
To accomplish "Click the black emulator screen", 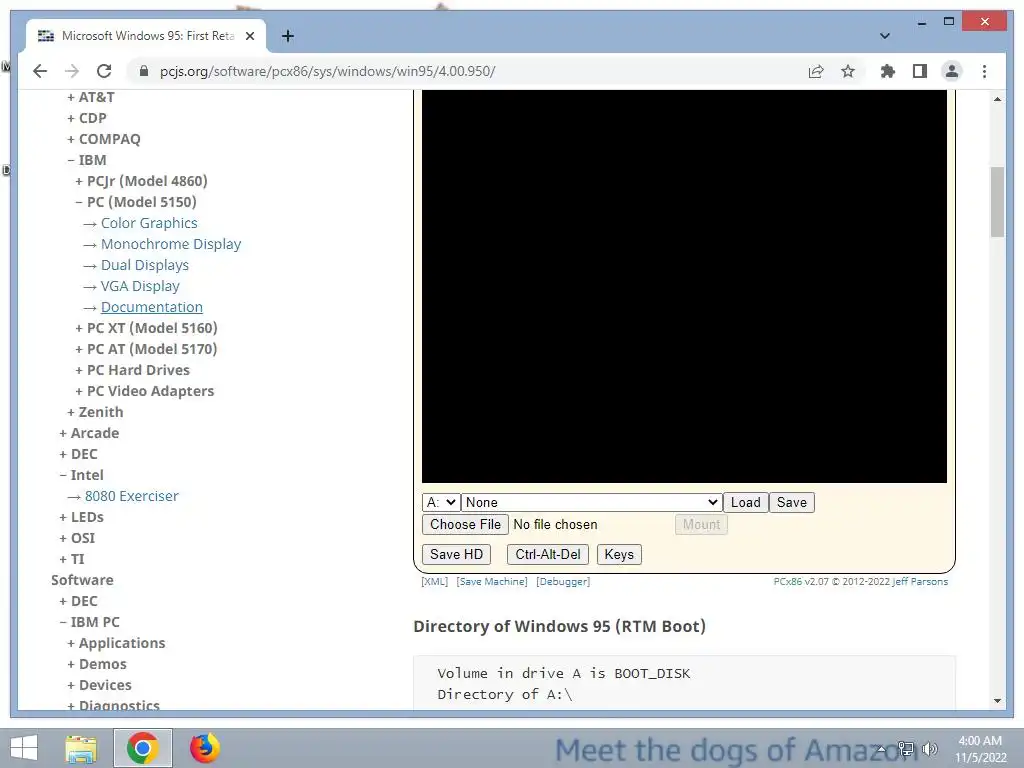I will (684, 287).
